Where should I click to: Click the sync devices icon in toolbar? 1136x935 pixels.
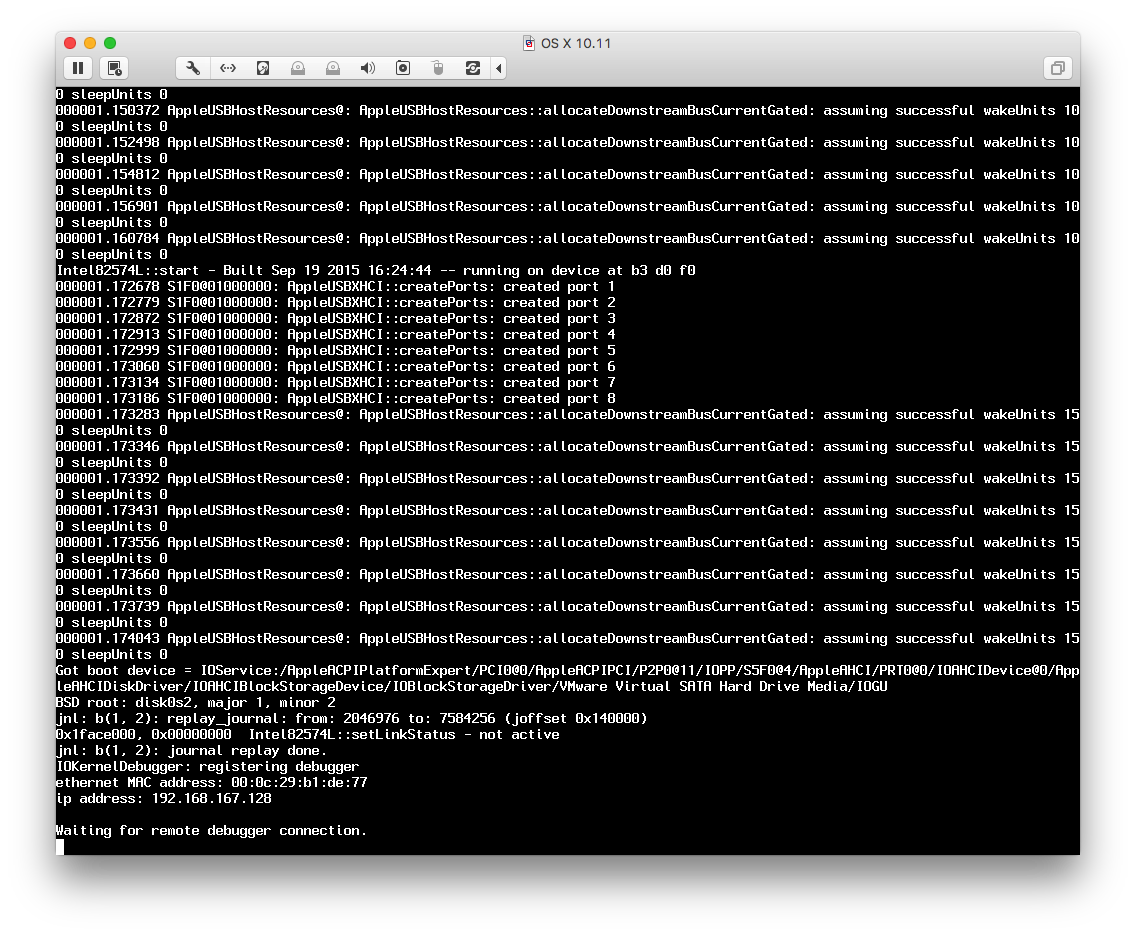(x=472, y=68)
